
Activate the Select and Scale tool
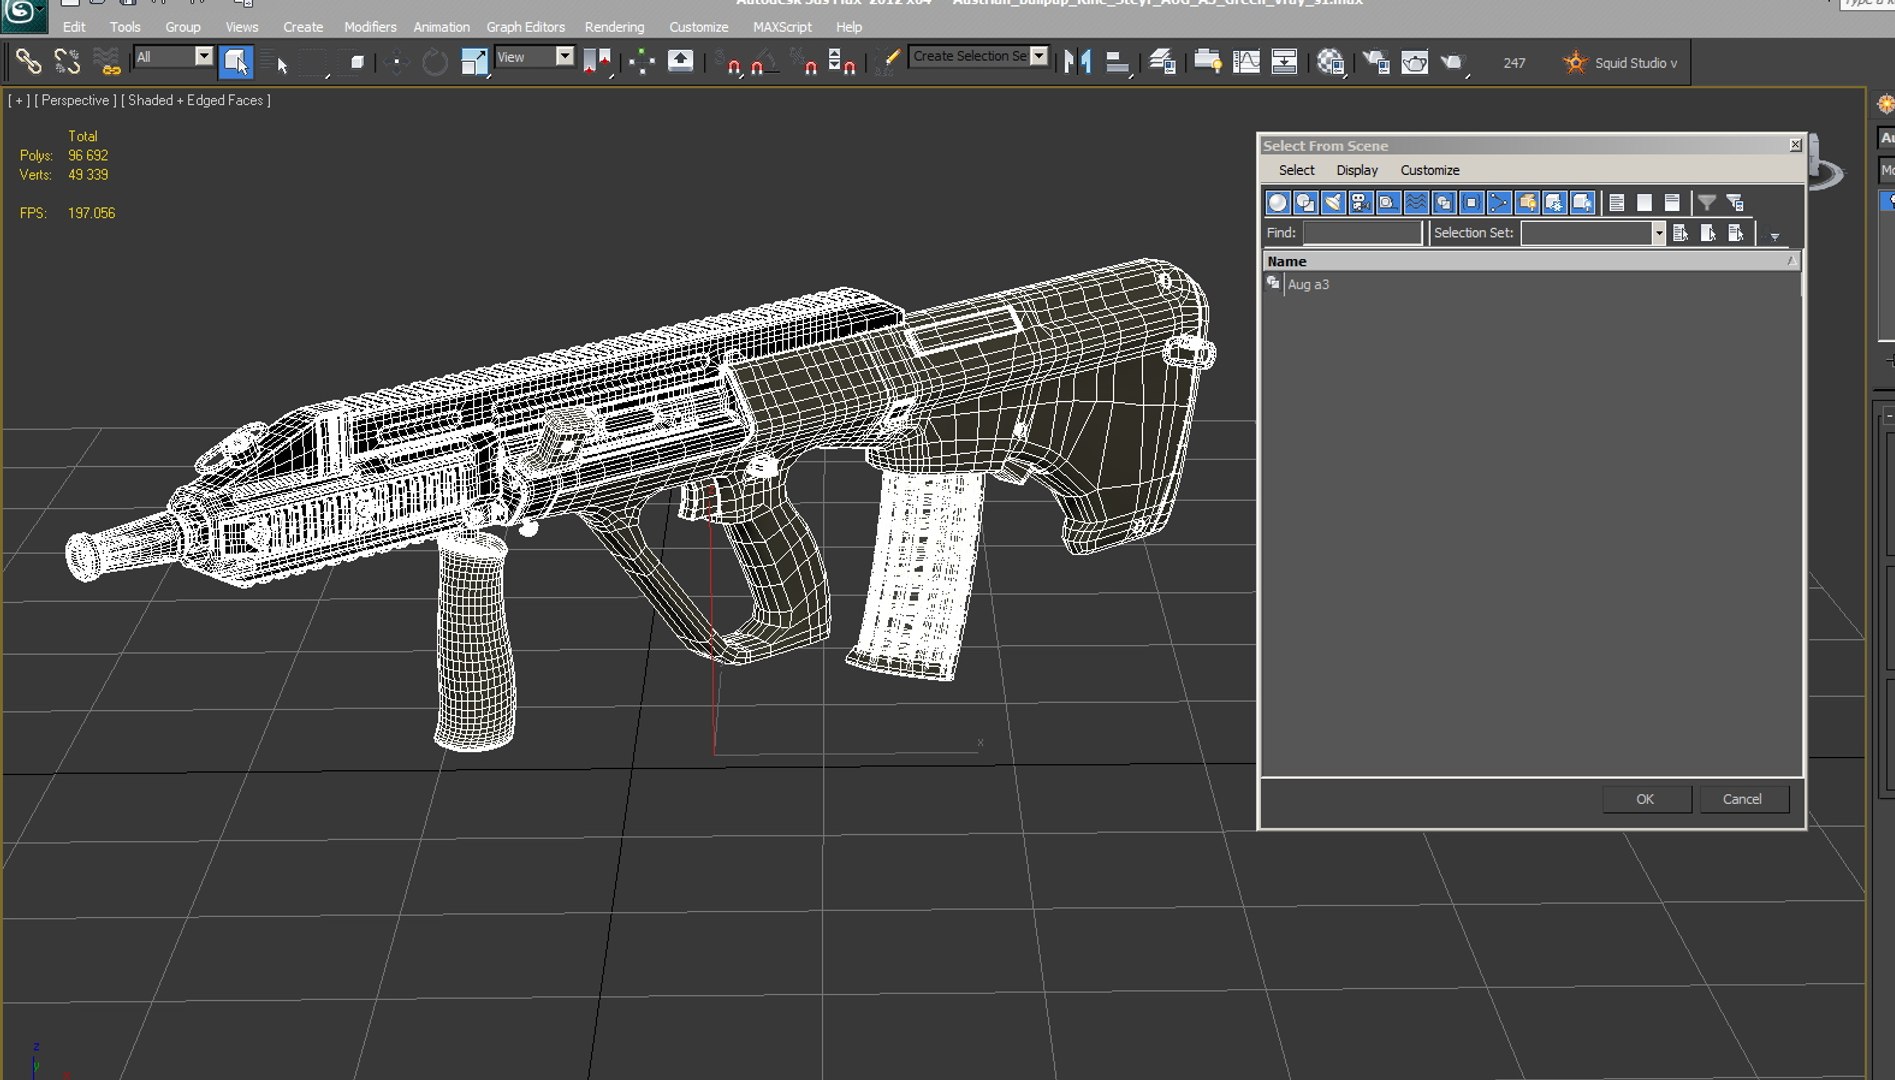pyautogui.click(x=474, y=62)
